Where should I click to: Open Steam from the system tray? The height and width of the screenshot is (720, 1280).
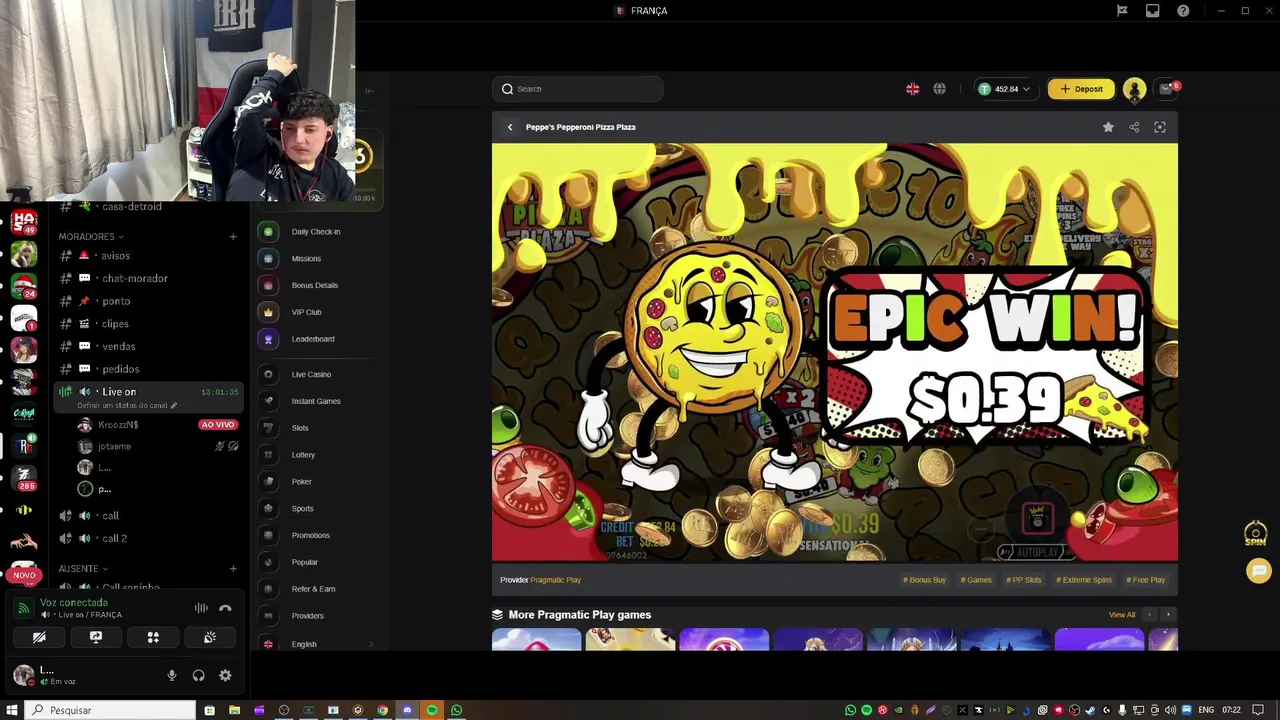coord(1091,710)
